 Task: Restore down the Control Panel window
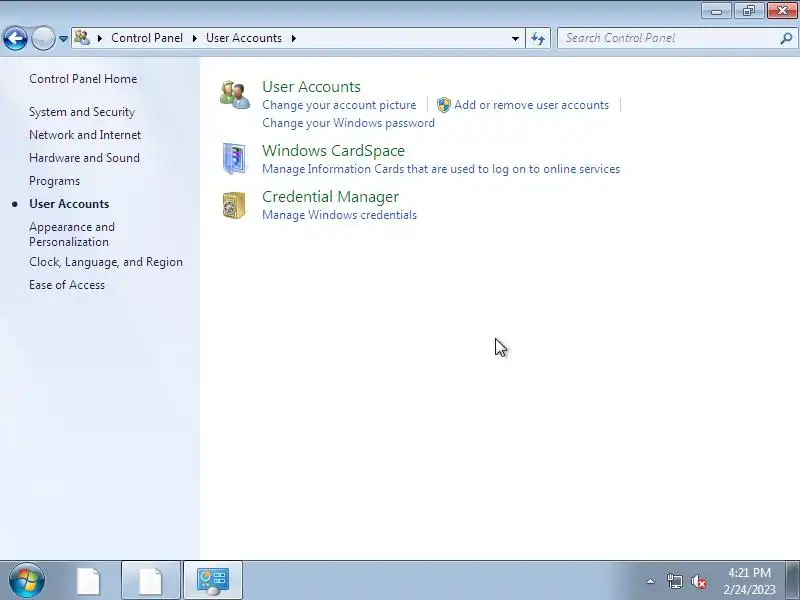tap(749, 11)
